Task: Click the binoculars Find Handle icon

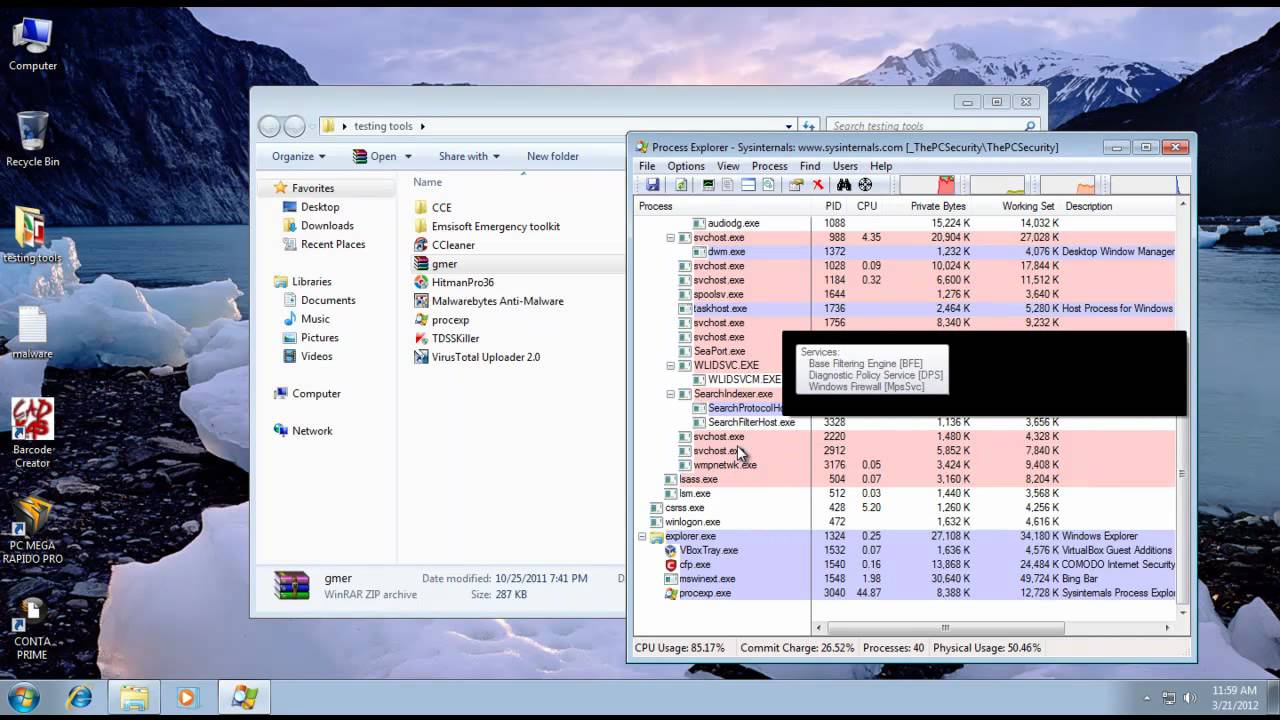Action: pyautogui.click(x=844, y=185)
